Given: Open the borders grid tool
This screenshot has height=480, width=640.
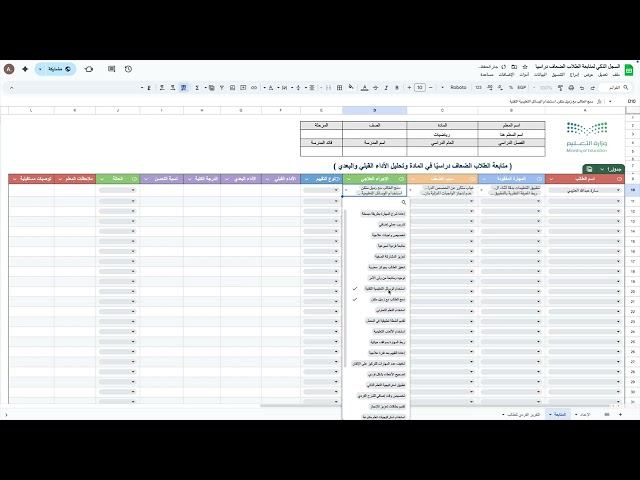Looking at the screenshot, I should coord(339,87).
